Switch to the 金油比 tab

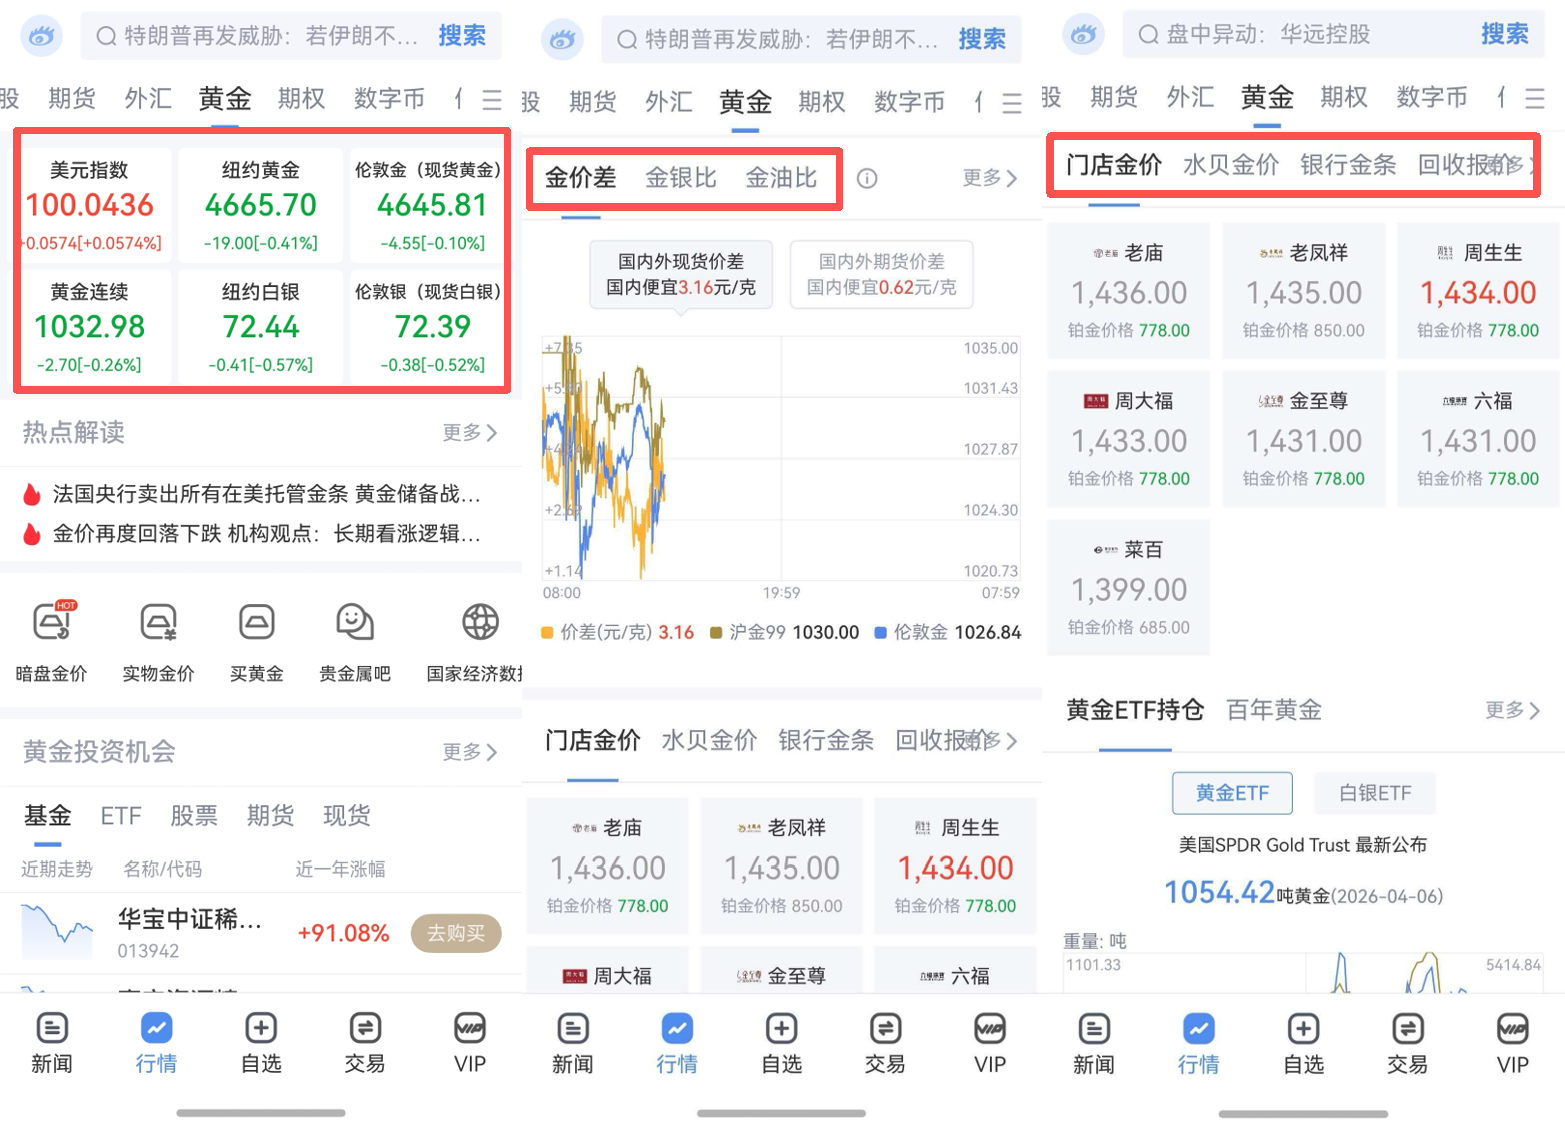point(782,177)
